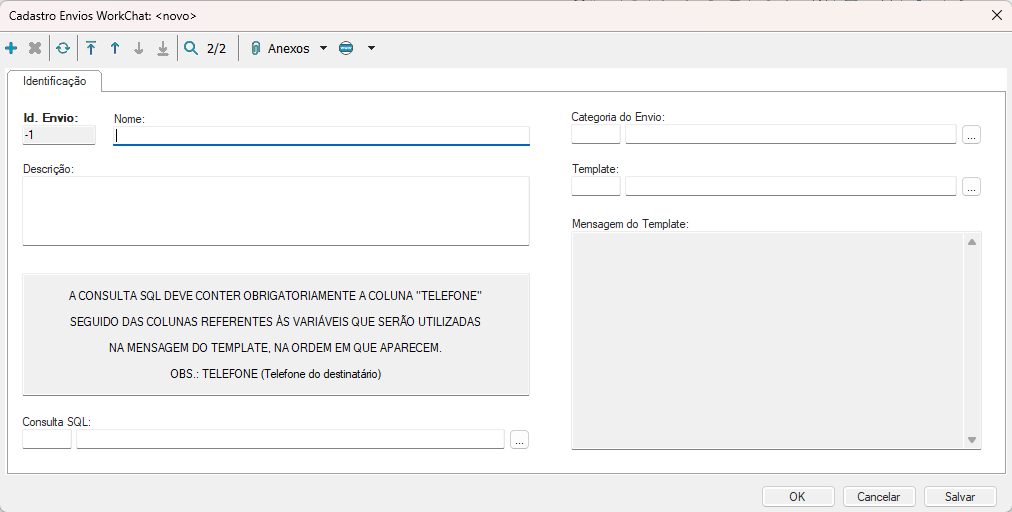Image resolution: width=1012 pixels, height=512 pixels.
Task: Expand the Anexos dropdown arrow
Action: [x=323, y=48]
